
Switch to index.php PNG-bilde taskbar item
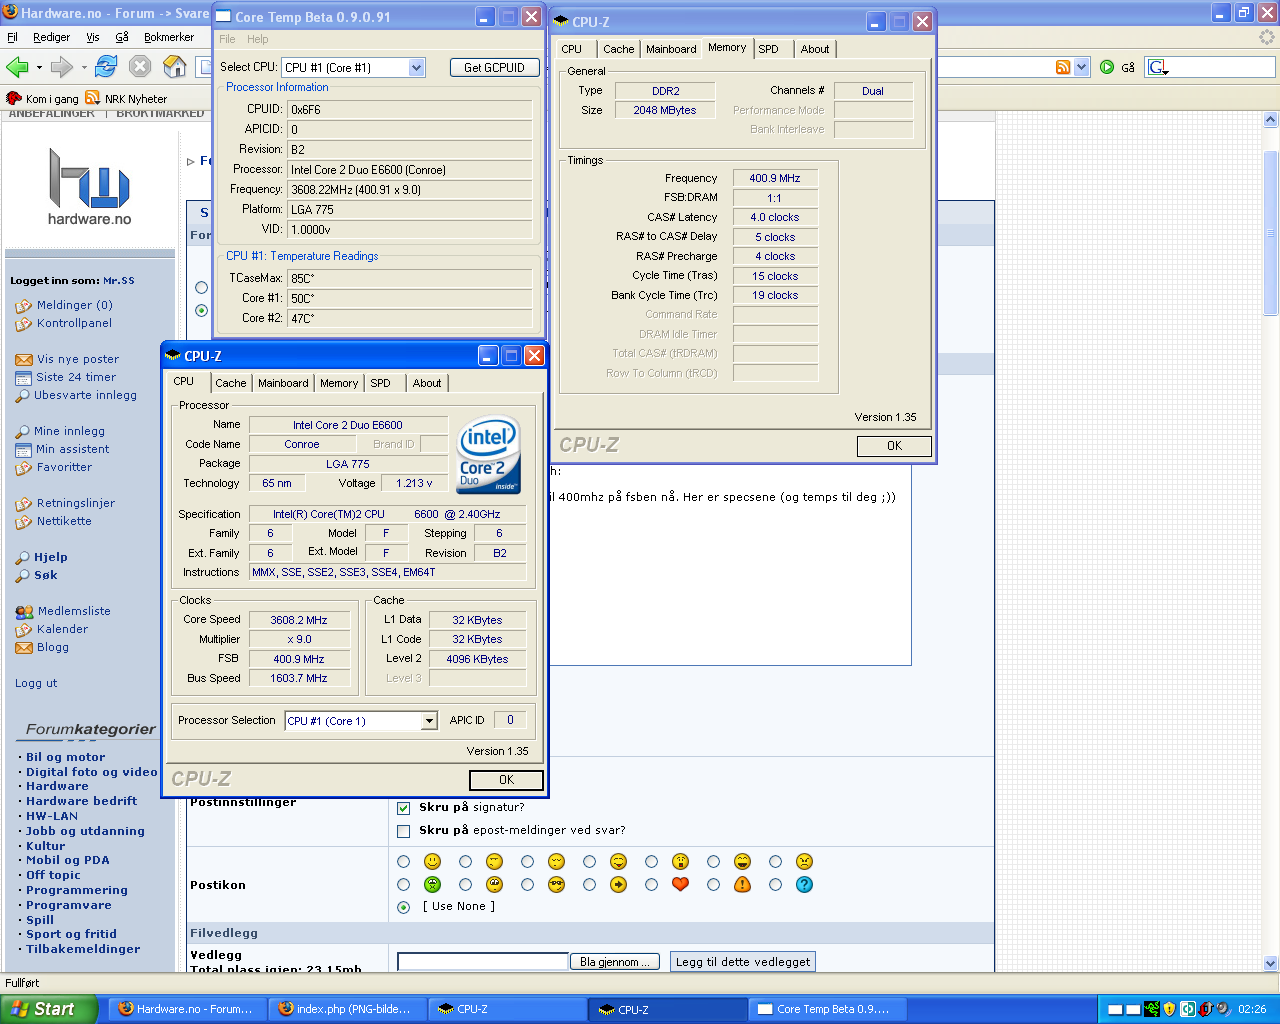coord(348,1009)
